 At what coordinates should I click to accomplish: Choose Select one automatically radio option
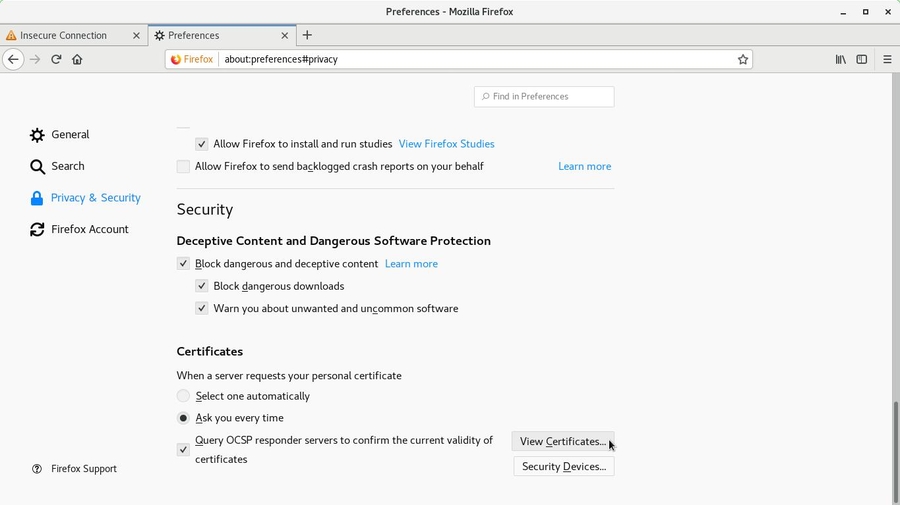(183, 396)
